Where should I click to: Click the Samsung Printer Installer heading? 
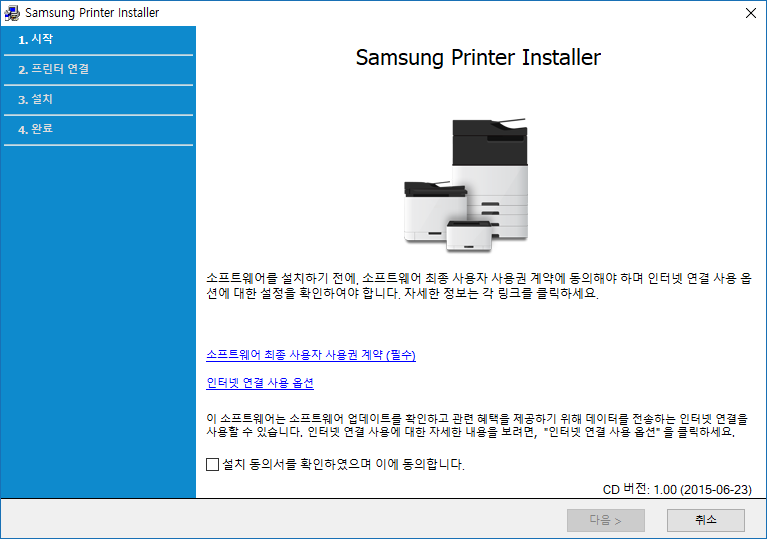(x=478, y=57)
